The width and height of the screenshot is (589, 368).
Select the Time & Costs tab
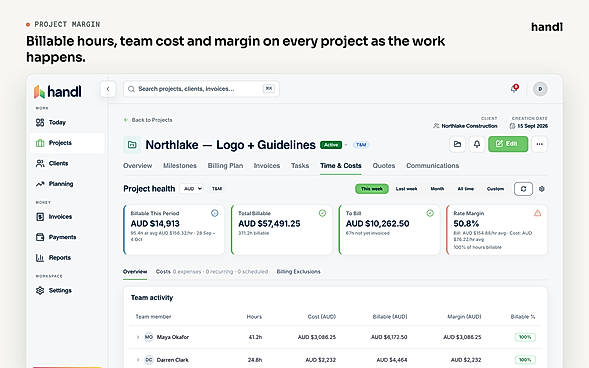click(x=341, y=166)
